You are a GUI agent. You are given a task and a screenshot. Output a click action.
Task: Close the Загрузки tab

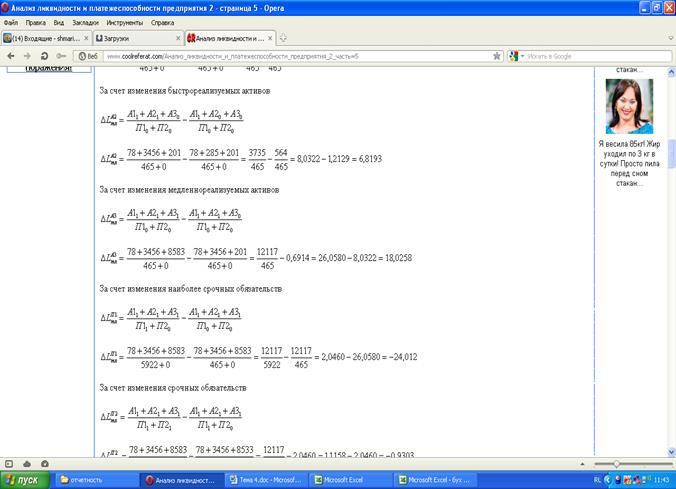[x=178, y=38]
